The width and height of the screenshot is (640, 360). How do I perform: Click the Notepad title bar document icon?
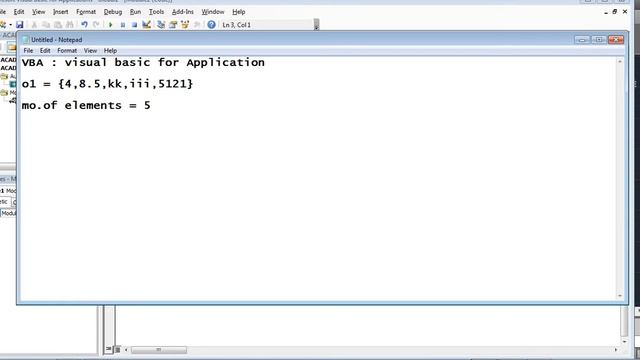tap(25, 40)
